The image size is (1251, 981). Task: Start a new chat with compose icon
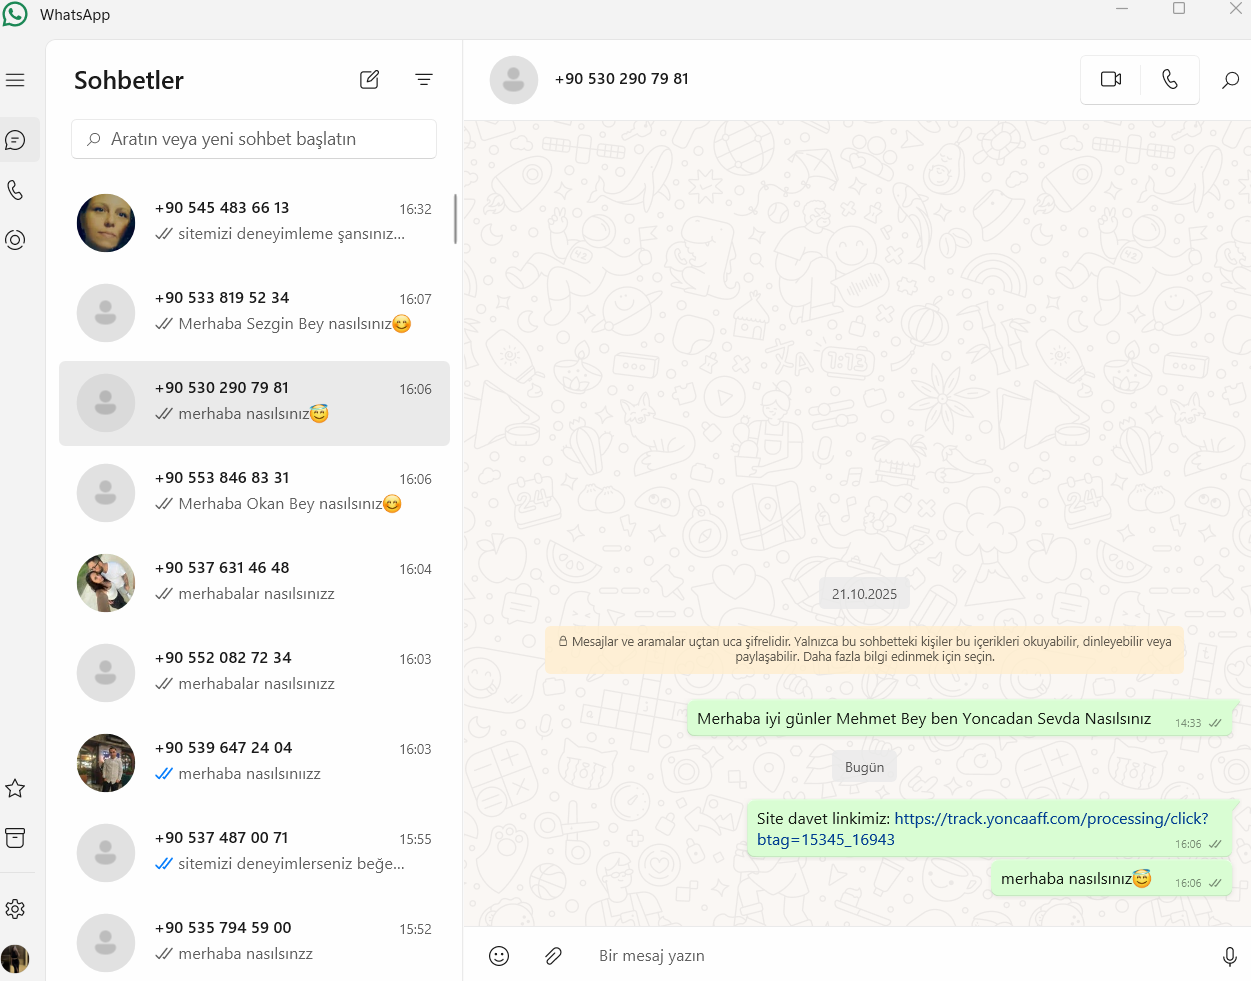369,80
